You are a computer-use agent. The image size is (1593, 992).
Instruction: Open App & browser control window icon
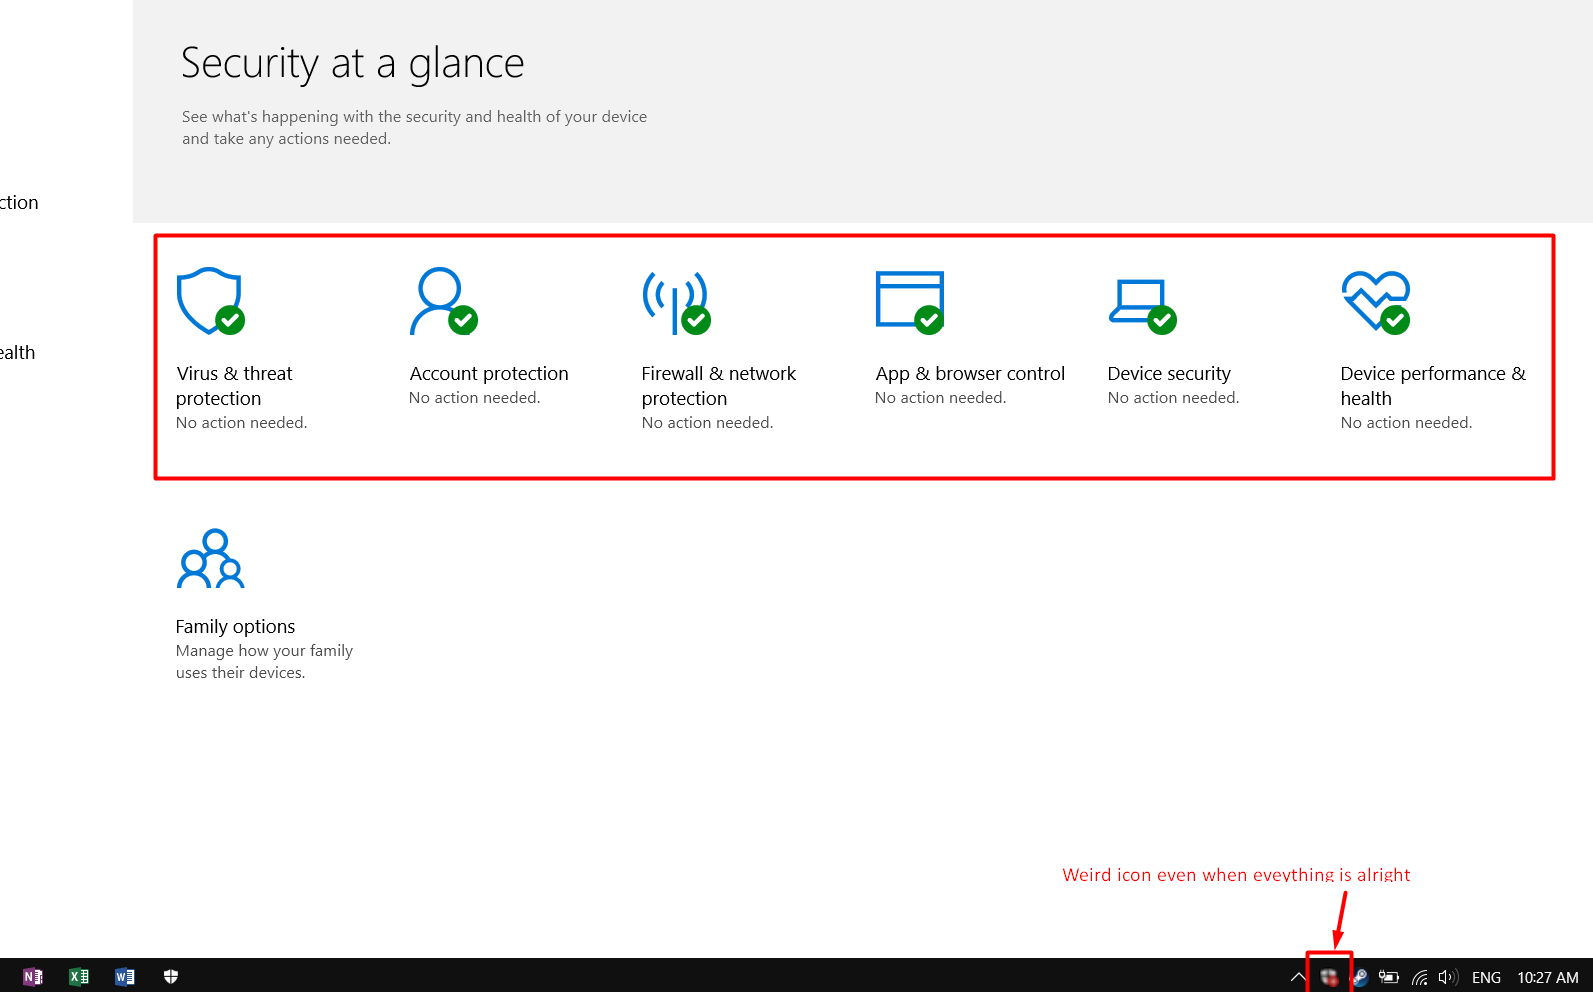pos(909,302)
